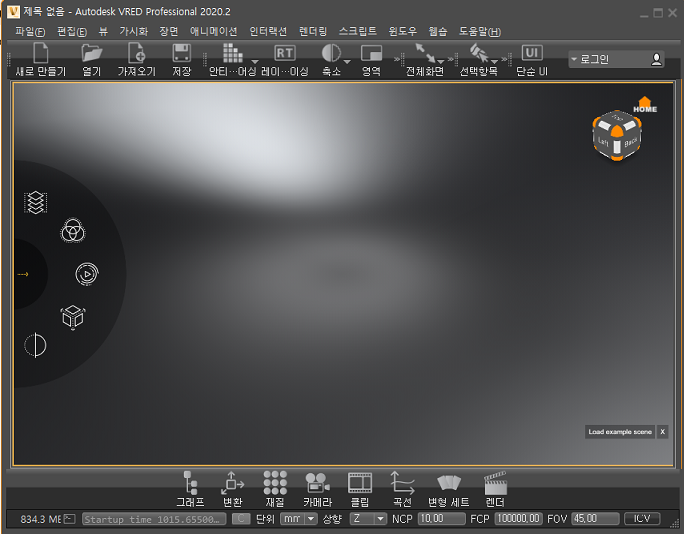Click the stacked layers icon in the radial menu
The width and height of the screenshot is (684, 534).
35,203
